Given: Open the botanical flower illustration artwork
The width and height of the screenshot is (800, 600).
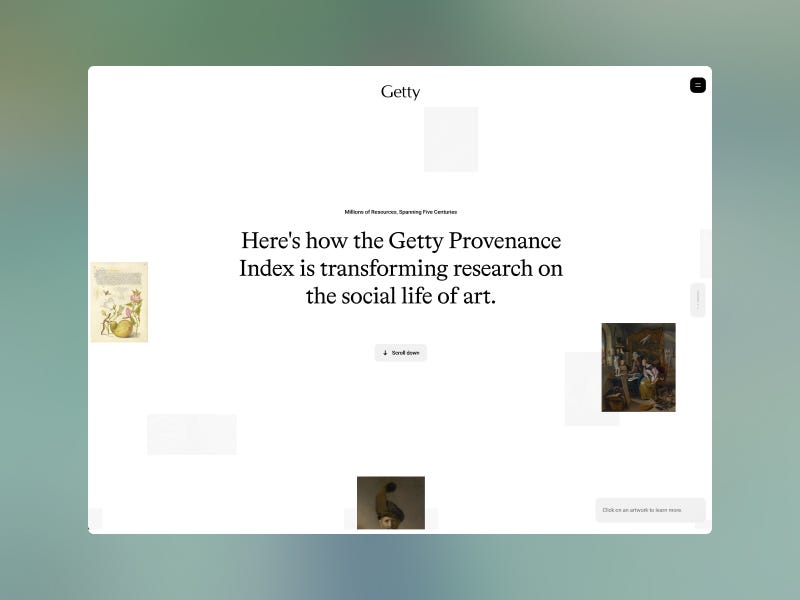Looking at the screenshot, I should point(119,302).
